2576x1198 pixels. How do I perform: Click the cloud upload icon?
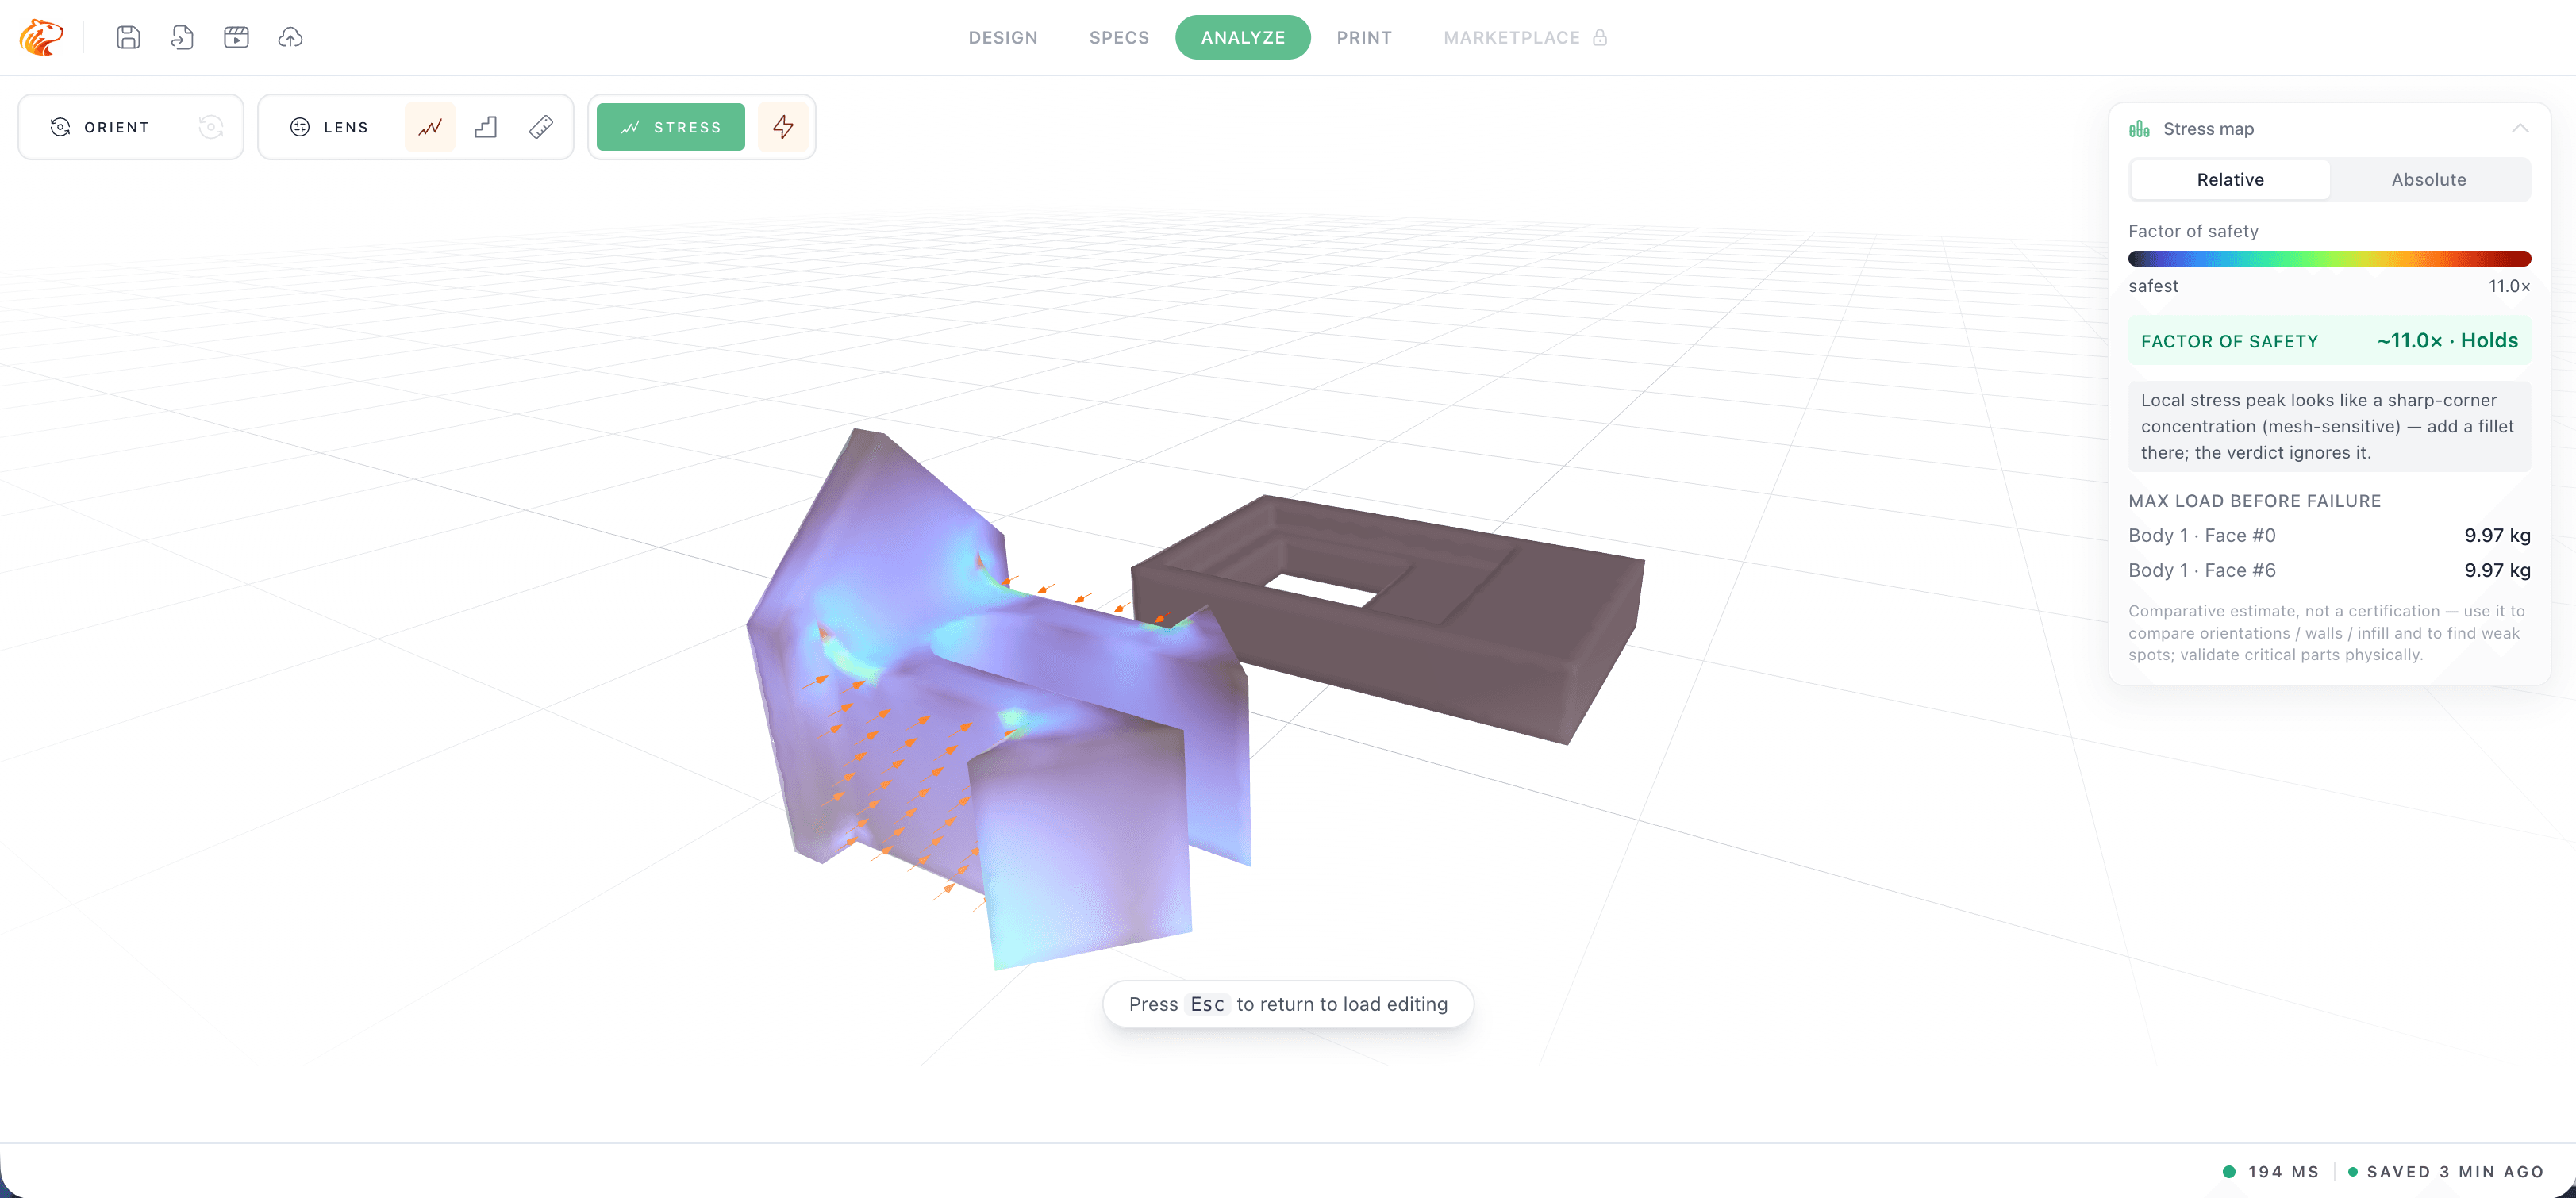tap(290, 37)
